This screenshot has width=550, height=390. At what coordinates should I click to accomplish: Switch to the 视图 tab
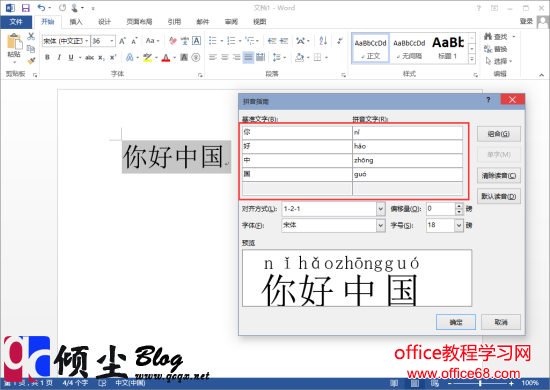tap(260, 22)
